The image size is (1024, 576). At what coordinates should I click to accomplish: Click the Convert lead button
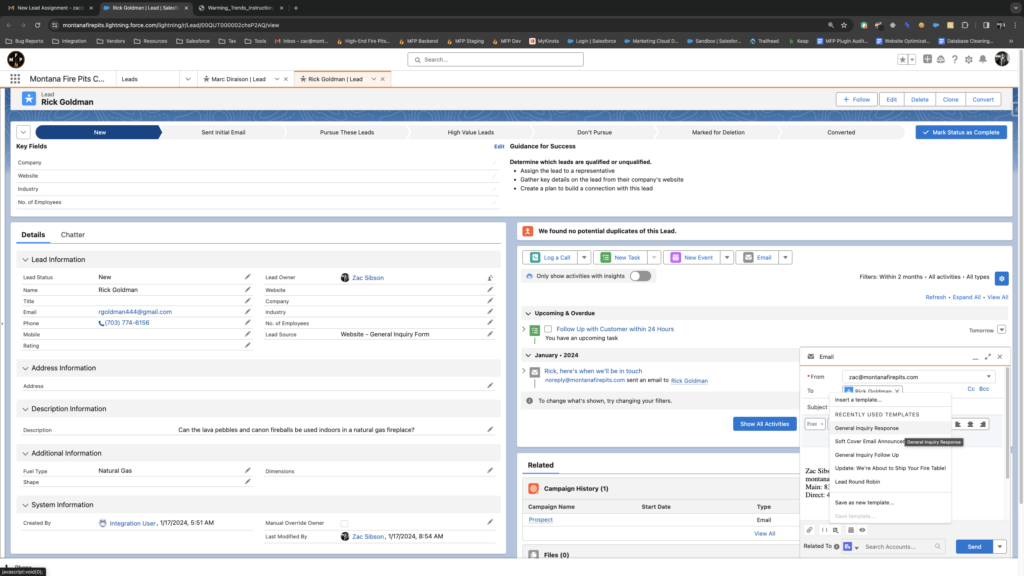click(983, 100)
